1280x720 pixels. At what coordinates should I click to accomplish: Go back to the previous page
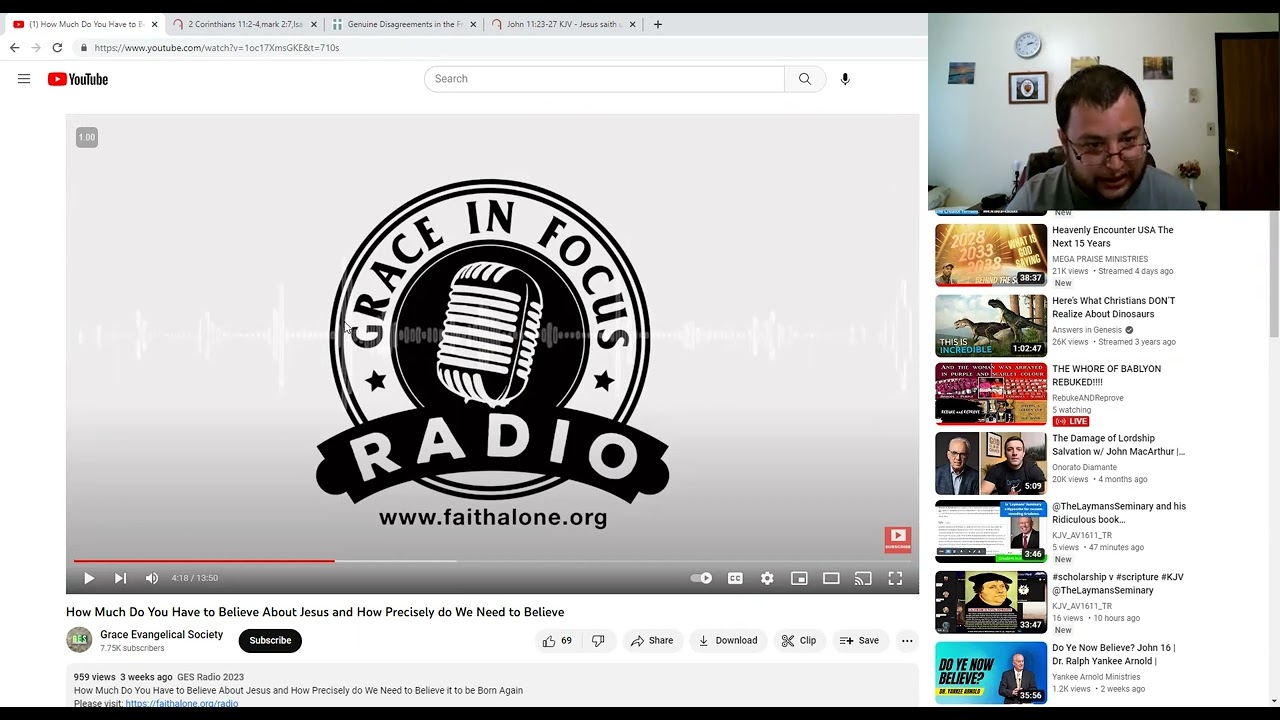tap(14, 47)
